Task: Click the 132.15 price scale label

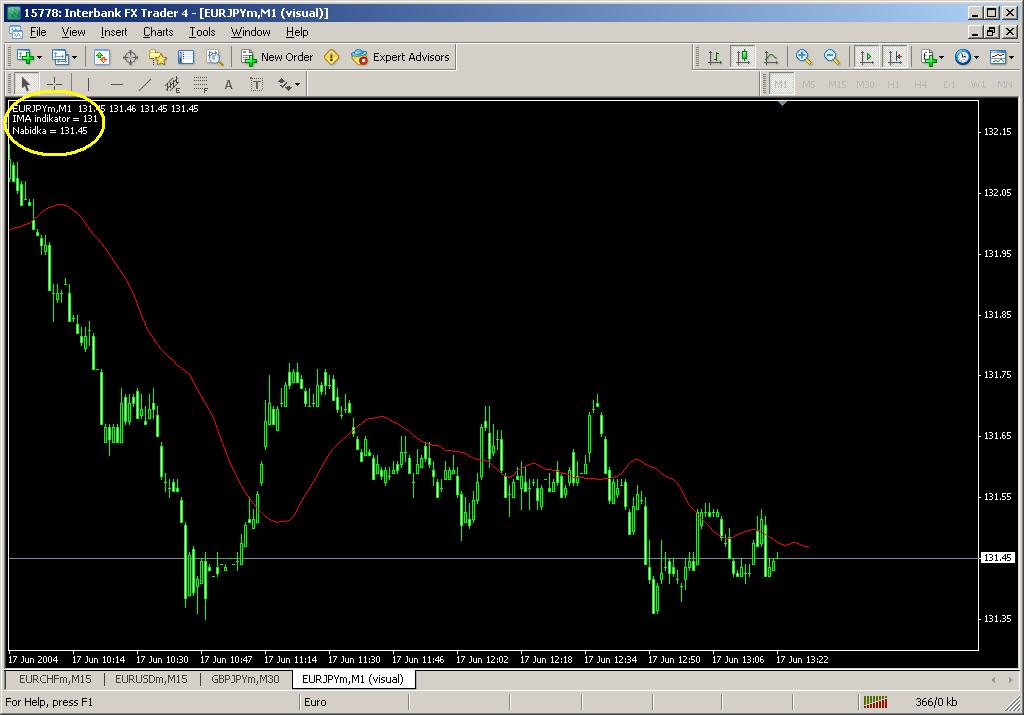Action: (x=997, y=131)
